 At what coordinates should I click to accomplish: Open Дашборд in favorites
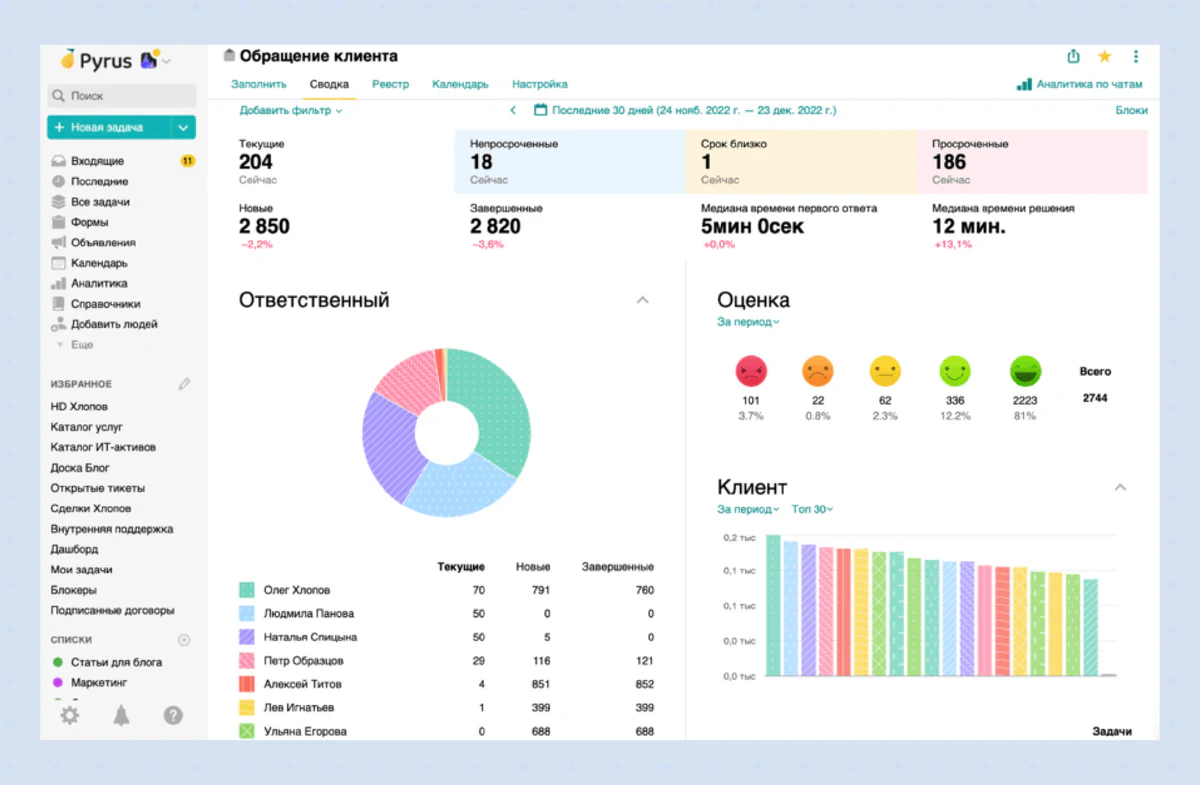tap(74, 549)
